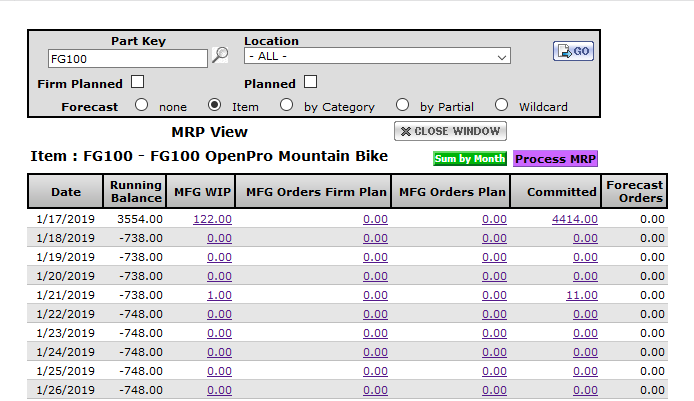694x401 pixels.
Task: Select the 'none' forecast option
Action: [141, 105]
